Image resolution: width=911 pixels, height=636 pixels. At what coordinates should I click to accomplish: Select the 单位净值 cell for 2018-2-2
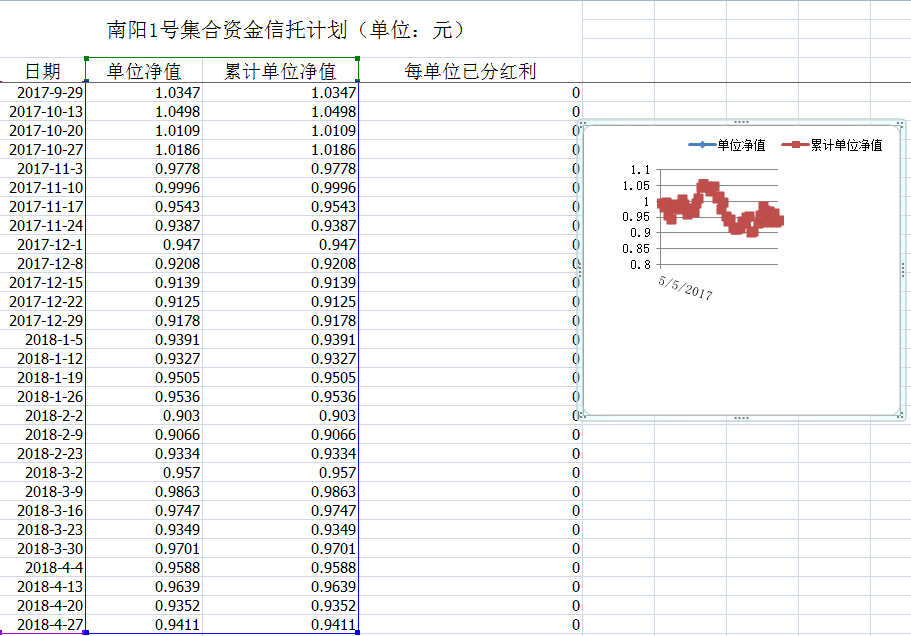click(x=144, y=416)
